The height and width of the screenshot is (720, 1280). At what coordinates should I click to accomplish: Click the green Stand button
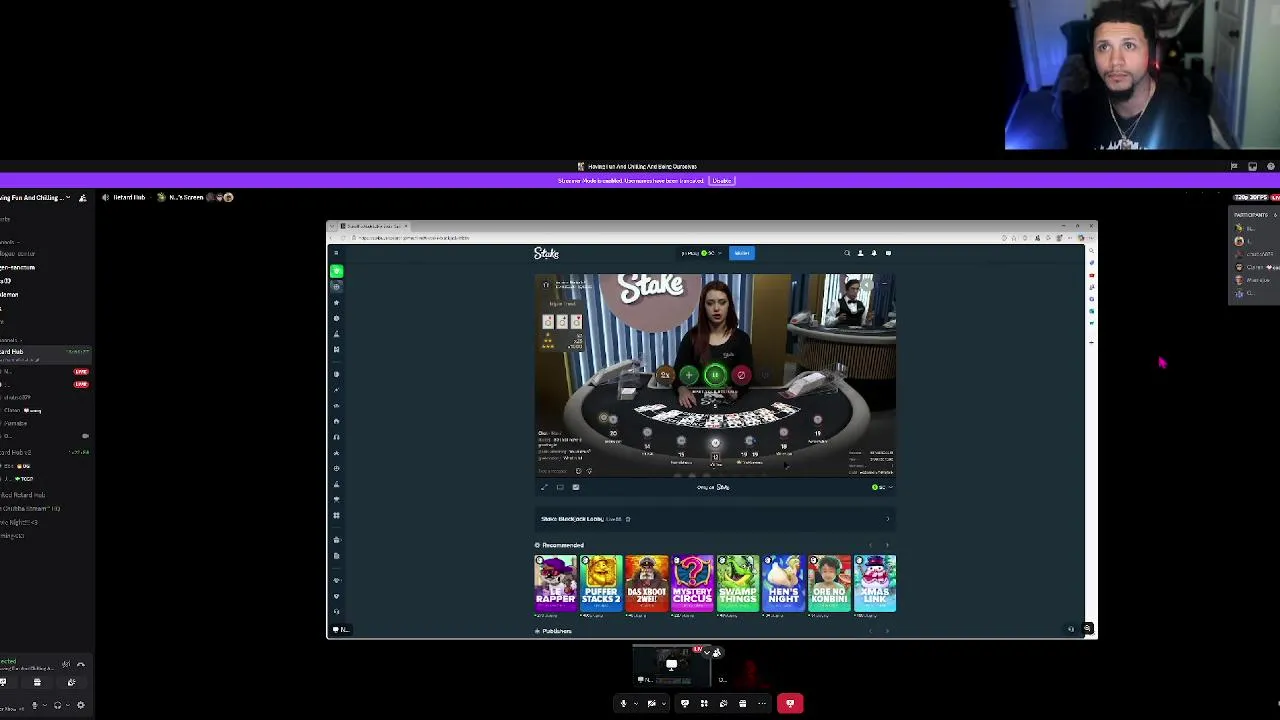pos(714,375)
